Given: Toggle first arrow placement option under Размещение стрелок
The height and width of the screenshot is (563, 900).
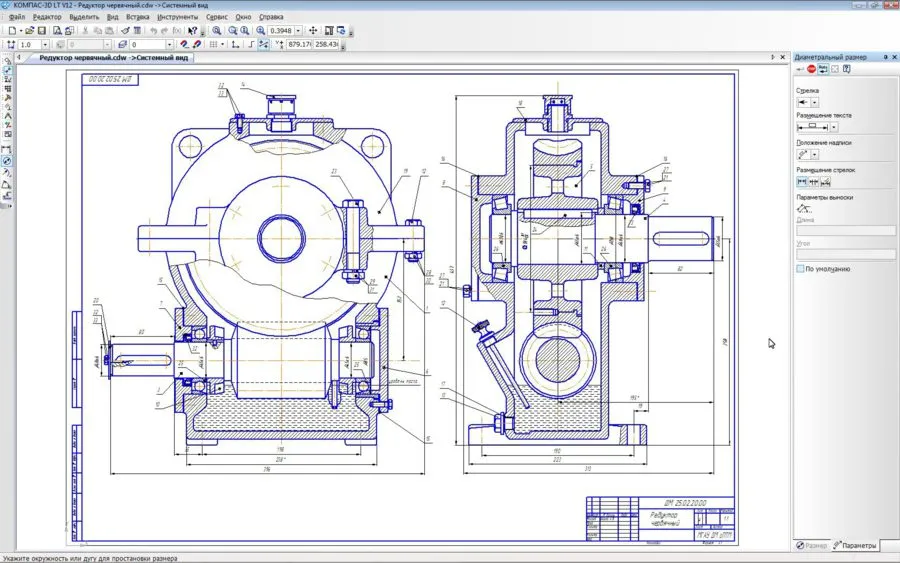Looking at the screenshot, I should pos(801,181).
